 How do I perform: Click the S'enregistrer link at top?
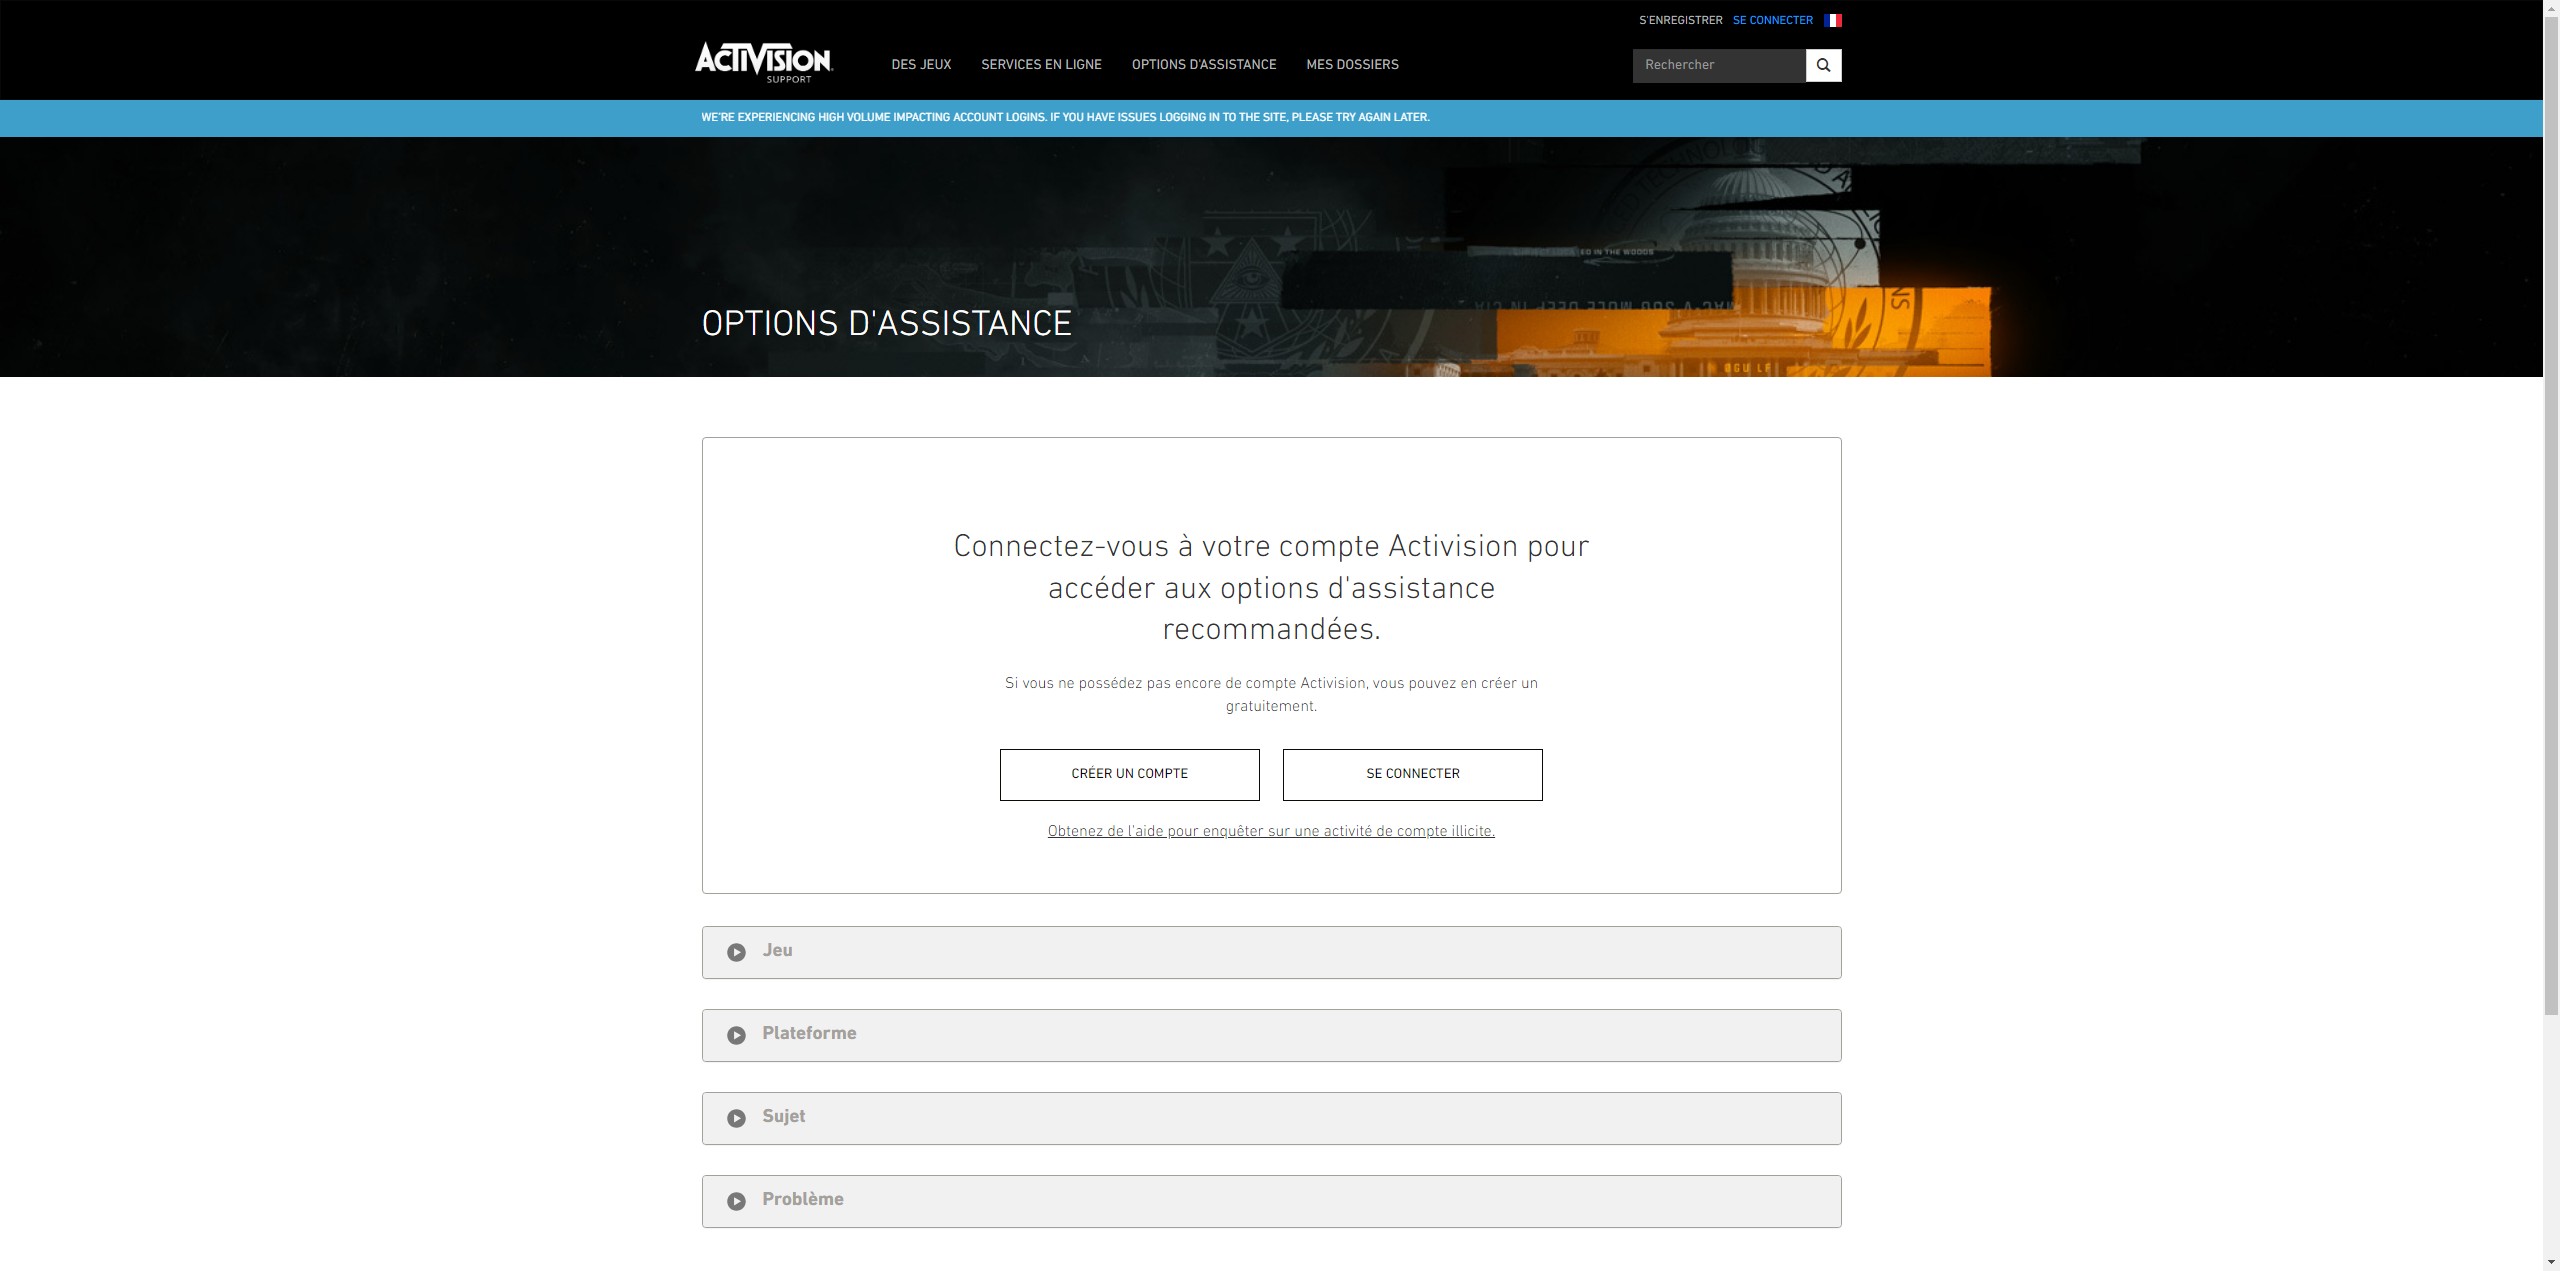point(1680,20)
